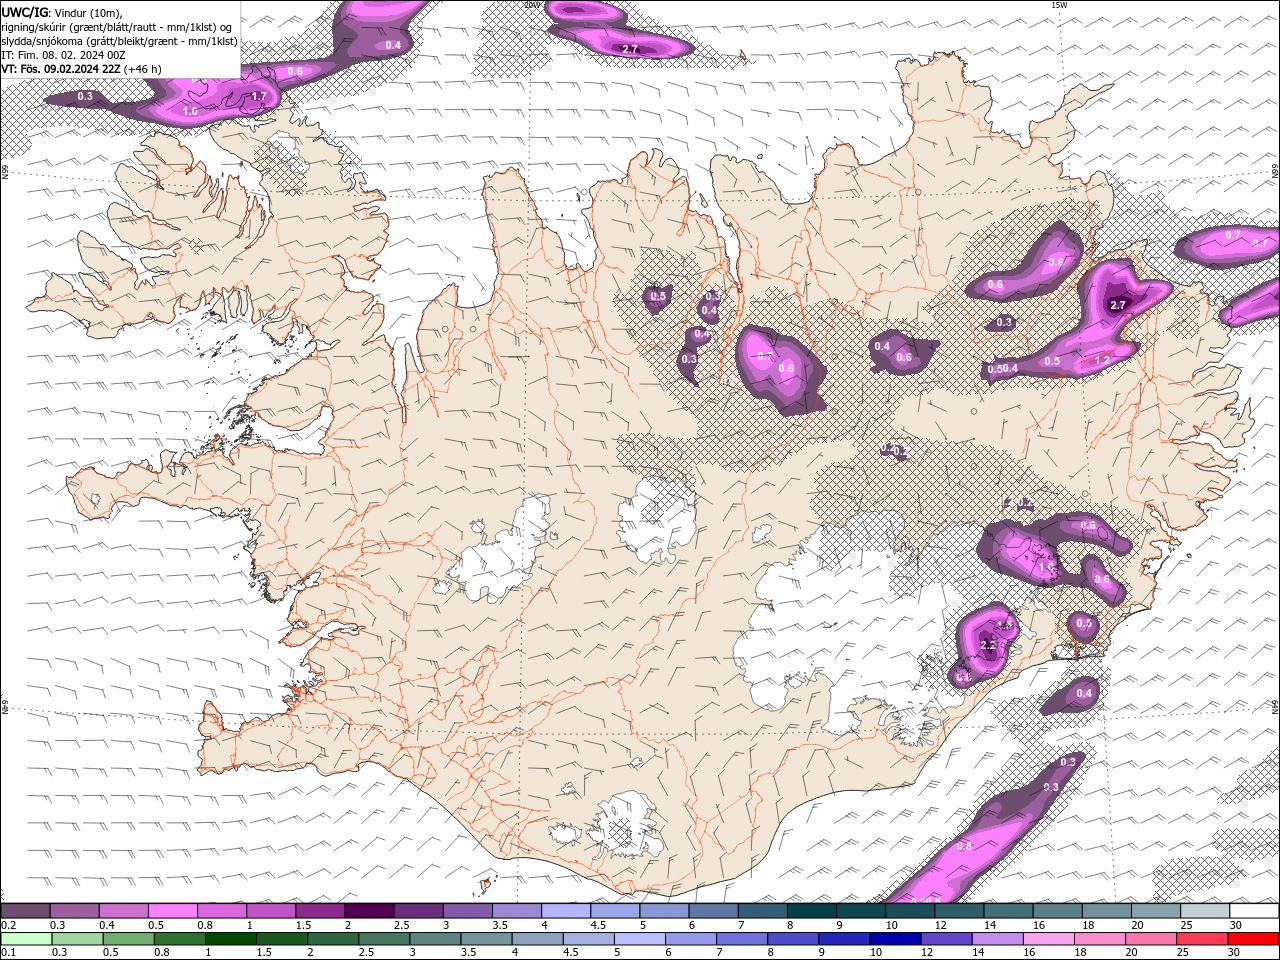Click the 1.2 value in the eastern magenta band

pos(1102,361)
